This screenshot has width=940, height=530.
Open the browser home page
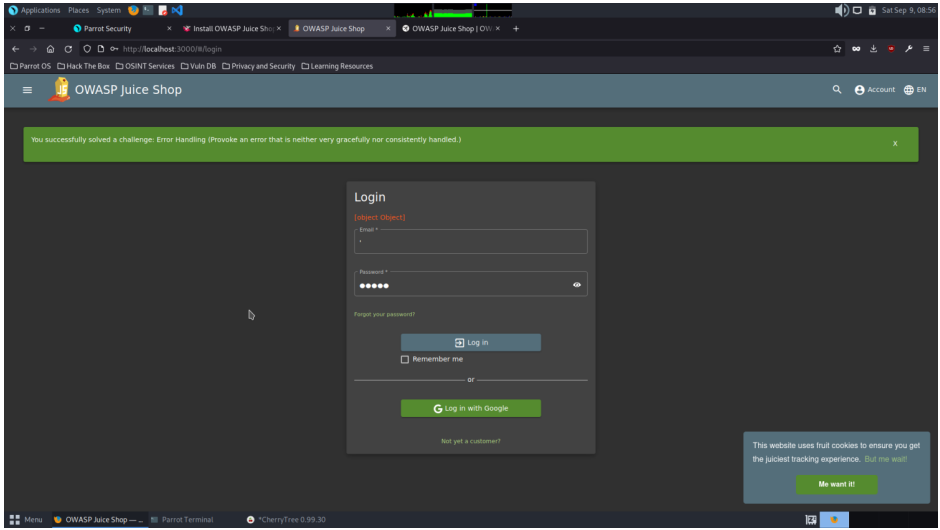50,49
